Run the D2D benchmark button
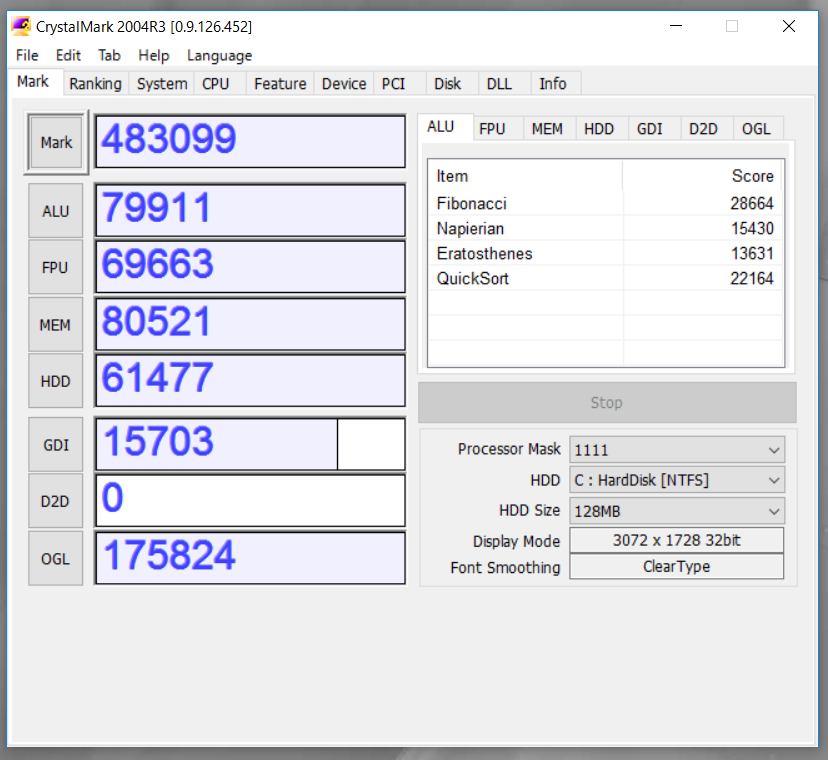The width and height of the screenshot is (828, 760). click(x=55, y=501)
